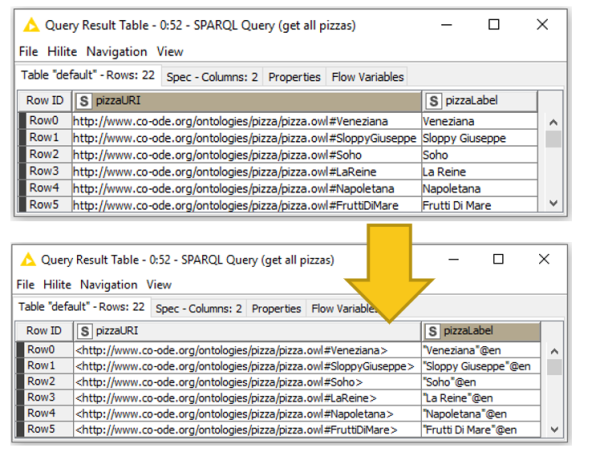The height and width of the screenshot is (456, 600).
Task: Click "Soho"@en cell in lower window
Action: coord(481,382)
